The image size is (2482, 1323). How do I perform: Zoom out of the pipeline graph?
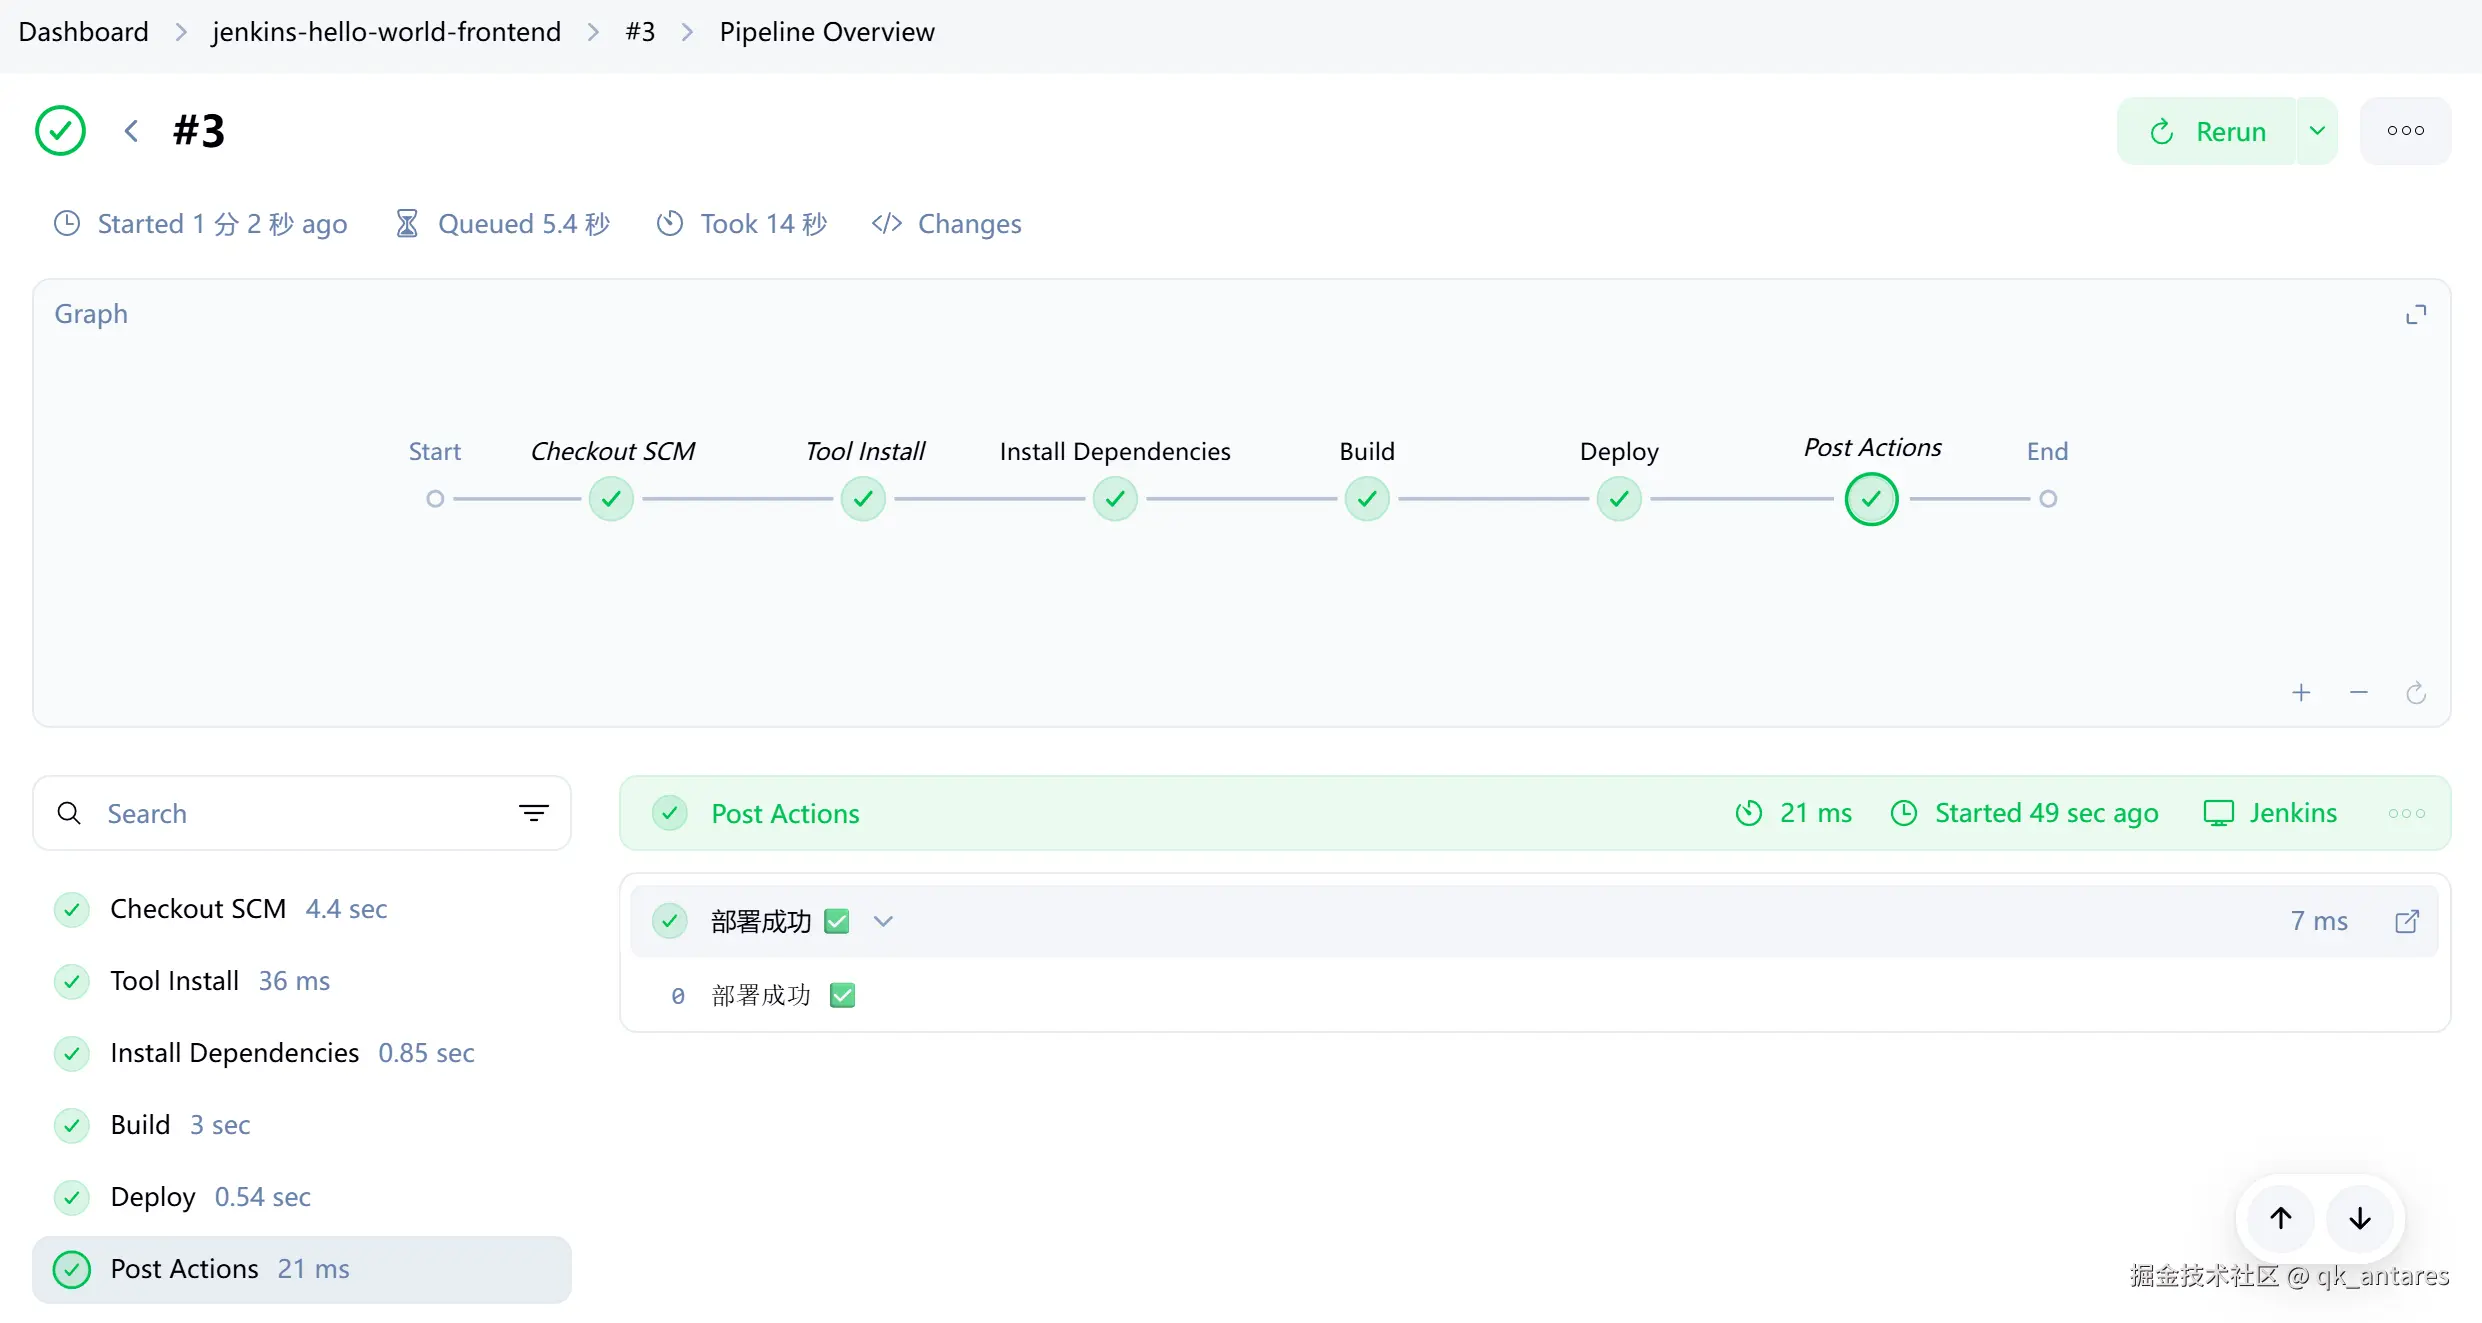pyautogui.click(x=2359, y=693)
